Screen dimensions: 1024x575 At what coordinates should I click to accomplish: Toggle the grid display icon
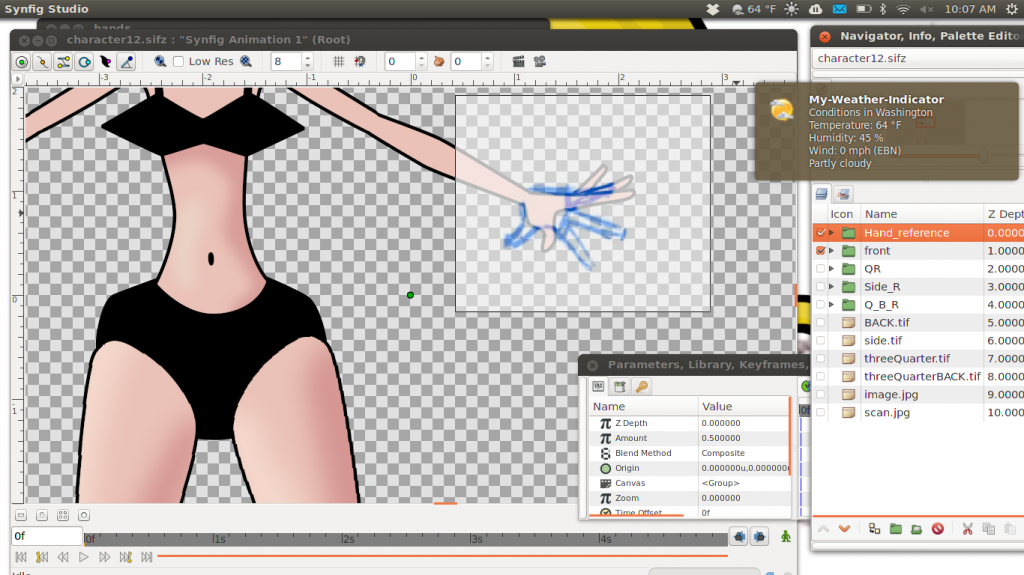(x=338, y=61)
